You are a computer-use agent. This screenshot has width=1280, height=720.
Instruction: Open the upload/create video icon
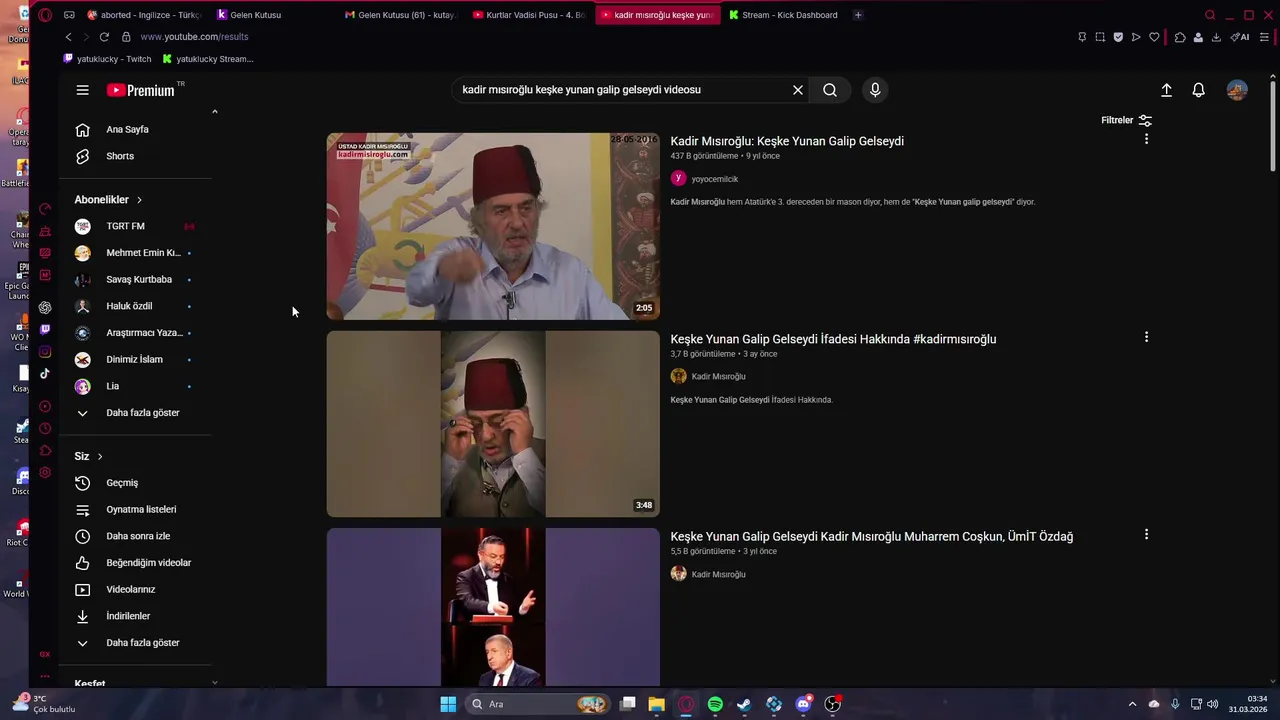point(1166,90)
